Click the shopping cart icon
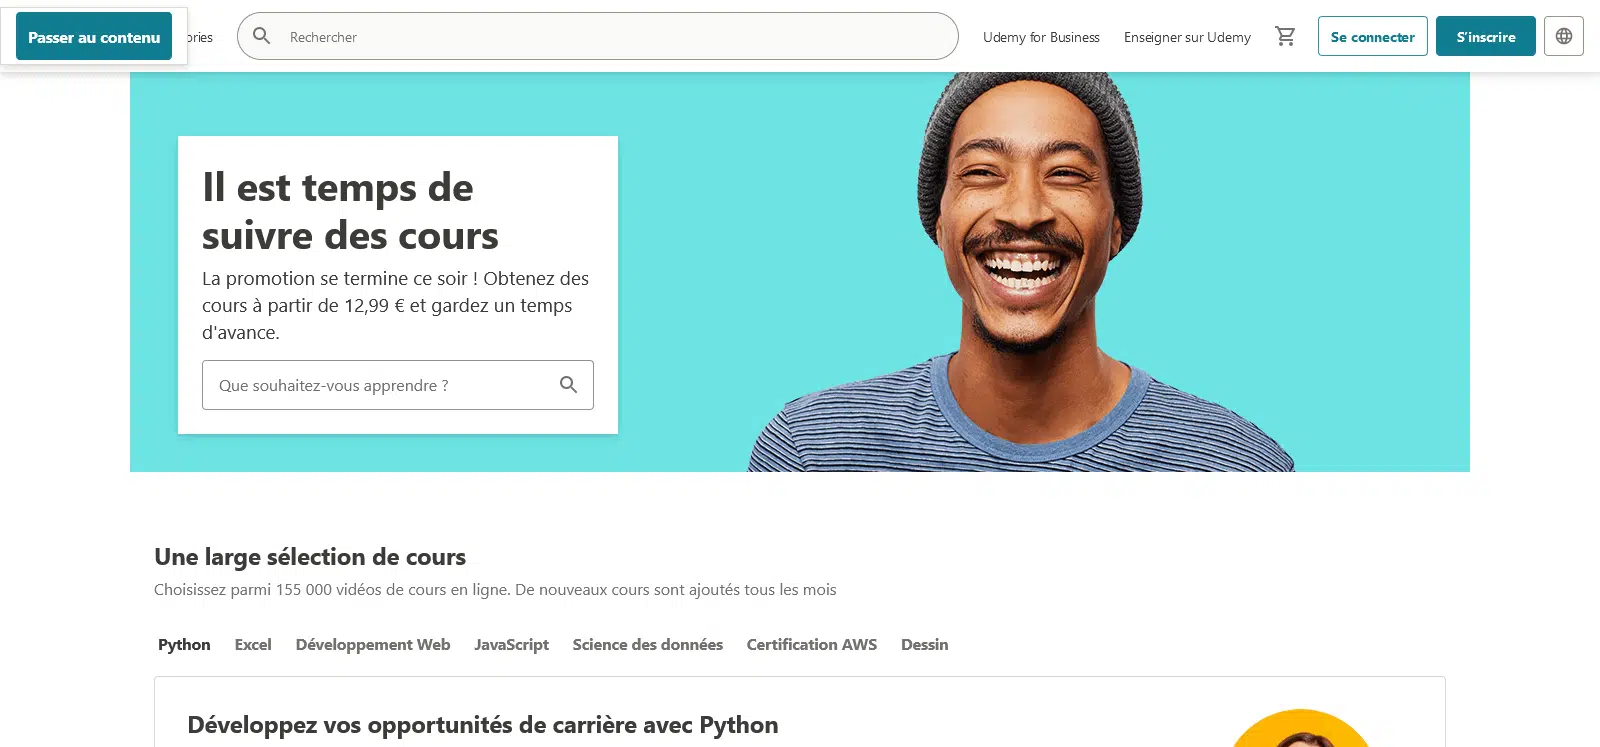The image size is (1600, 747). click(x=1285, y=36)
